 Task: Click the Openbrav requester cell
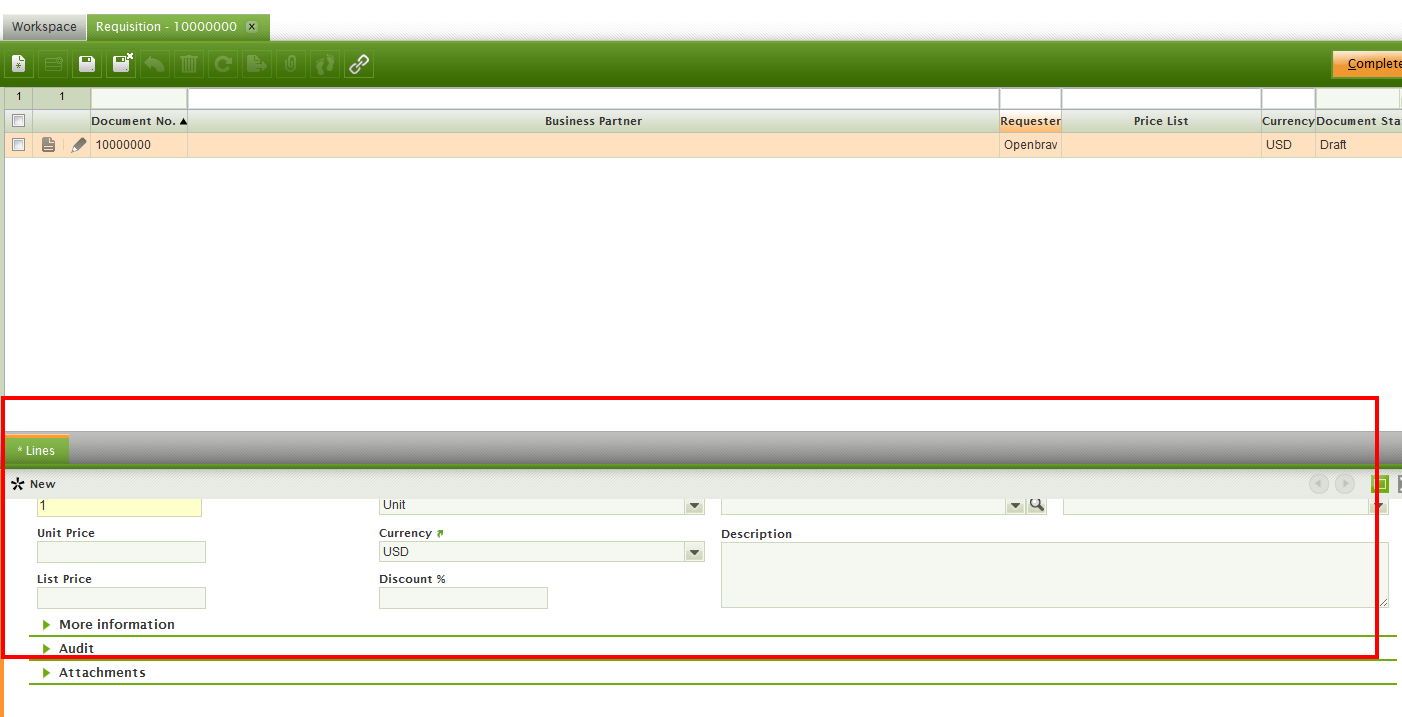point(1030,145)
